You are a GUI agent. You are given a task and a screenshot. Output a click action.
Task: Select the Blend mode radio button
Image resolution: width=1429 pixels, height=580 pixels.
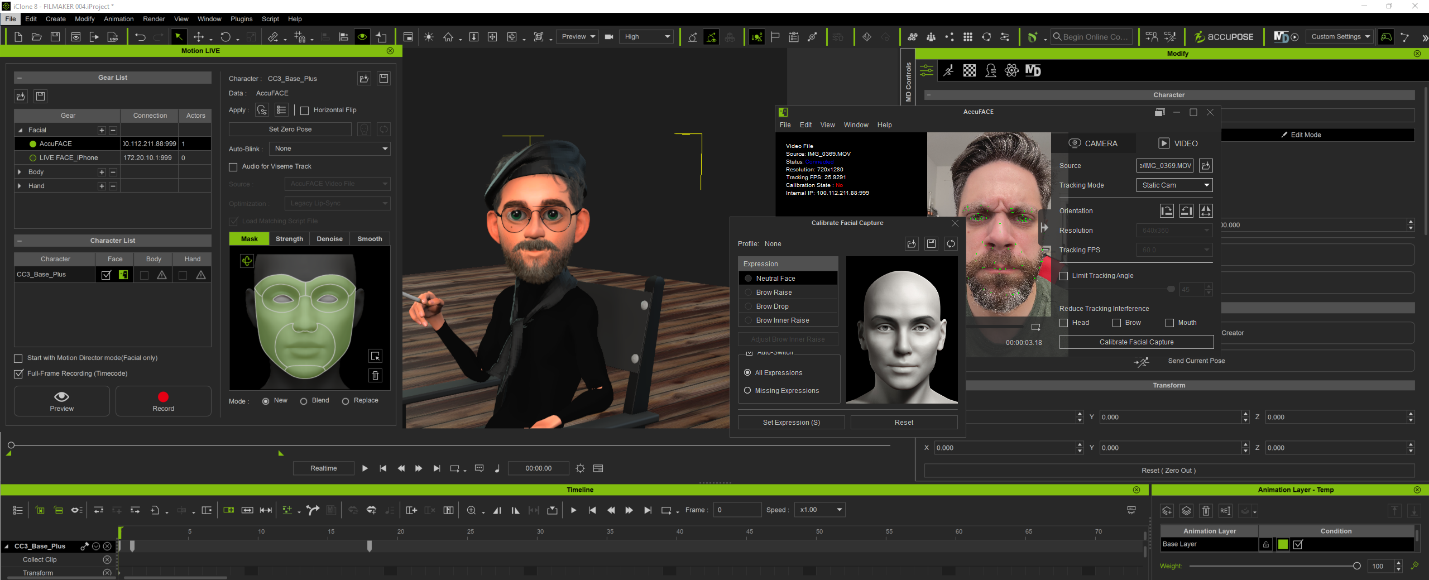303,401
